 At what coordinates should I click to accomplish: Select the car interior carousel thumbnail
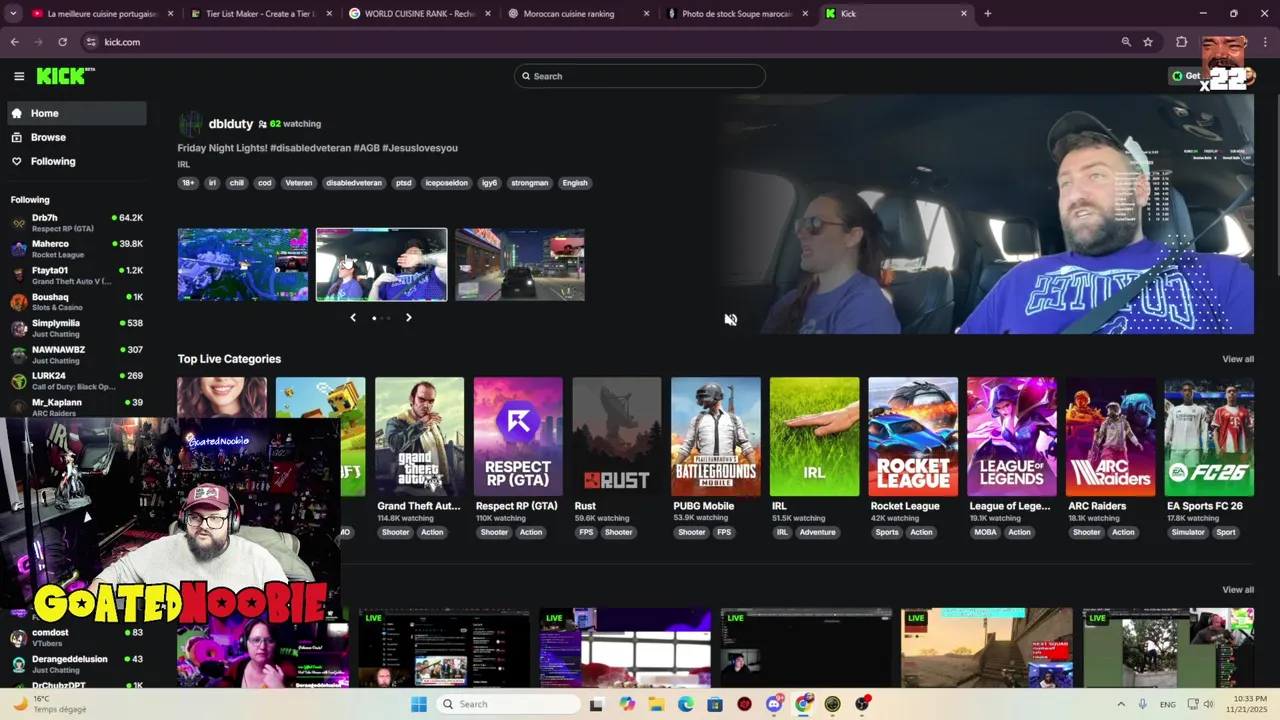coord(382,264)
